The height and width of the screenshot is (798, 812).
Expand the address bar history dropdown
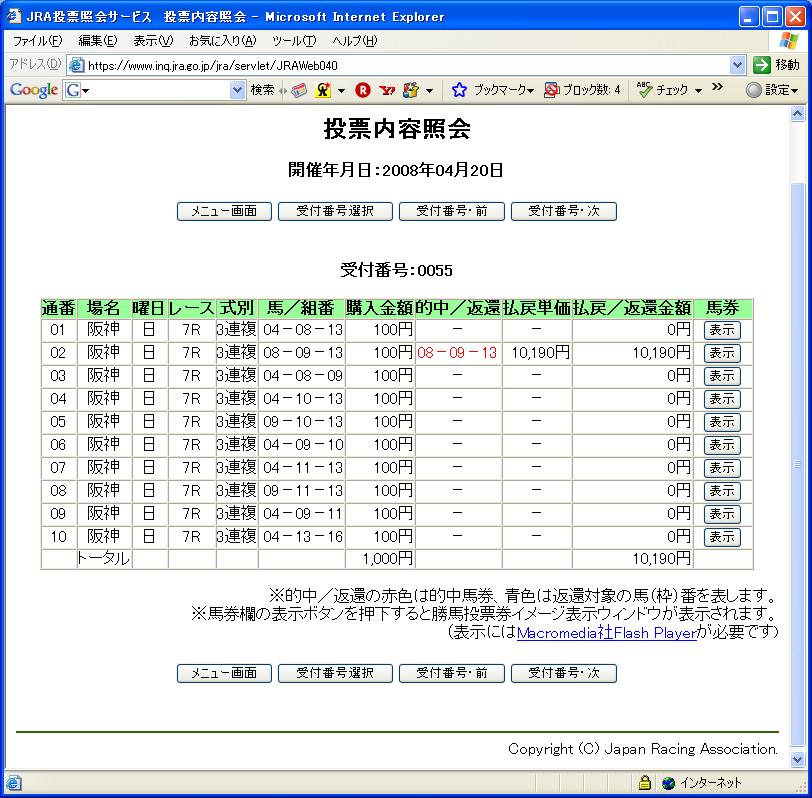[737, 65]
